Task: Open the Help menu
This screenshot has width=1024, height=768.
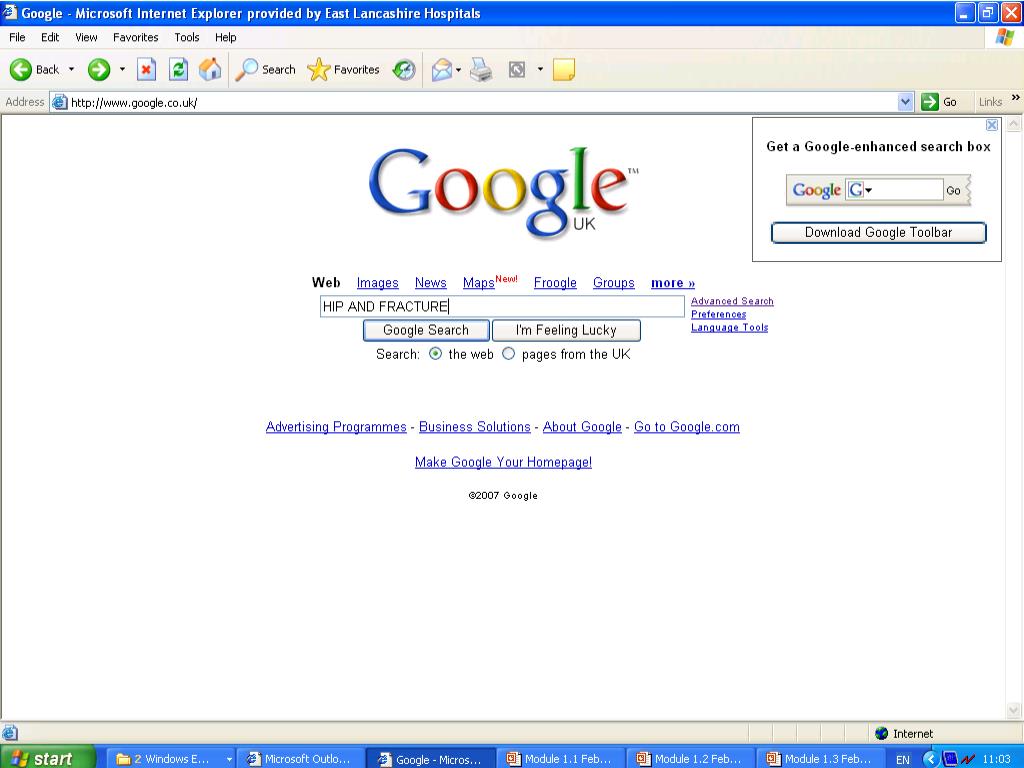Action: pyautogui.click(x=225, y=37)
